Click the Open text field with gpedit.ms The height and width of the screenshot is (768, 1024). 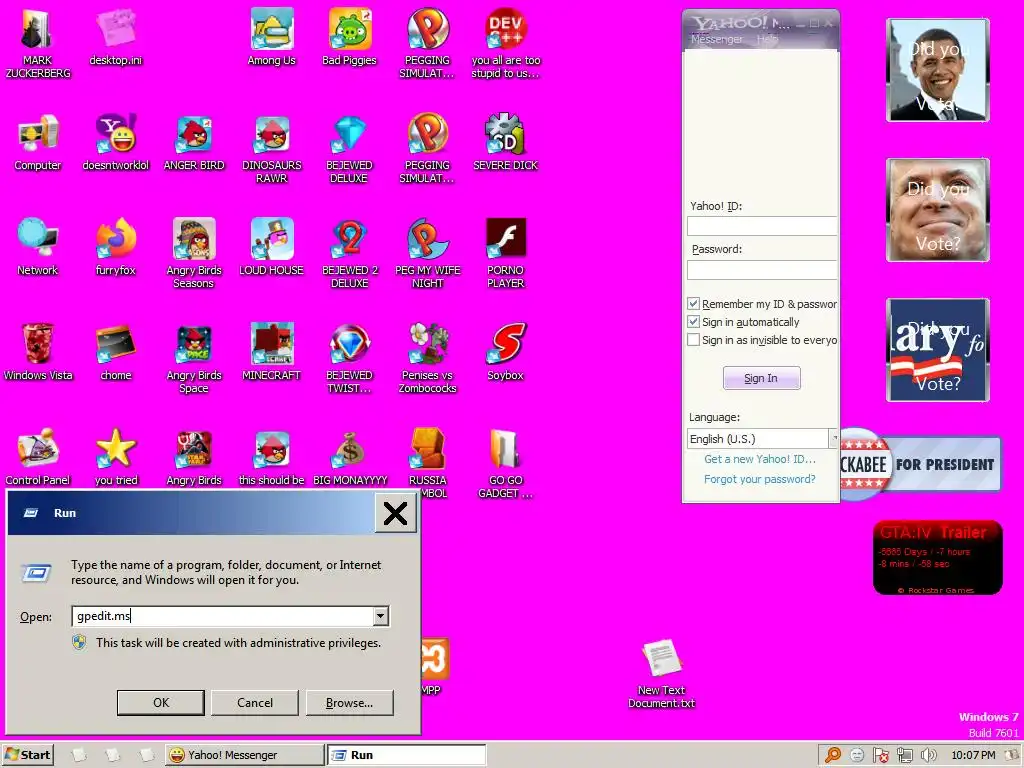[223, 616]
